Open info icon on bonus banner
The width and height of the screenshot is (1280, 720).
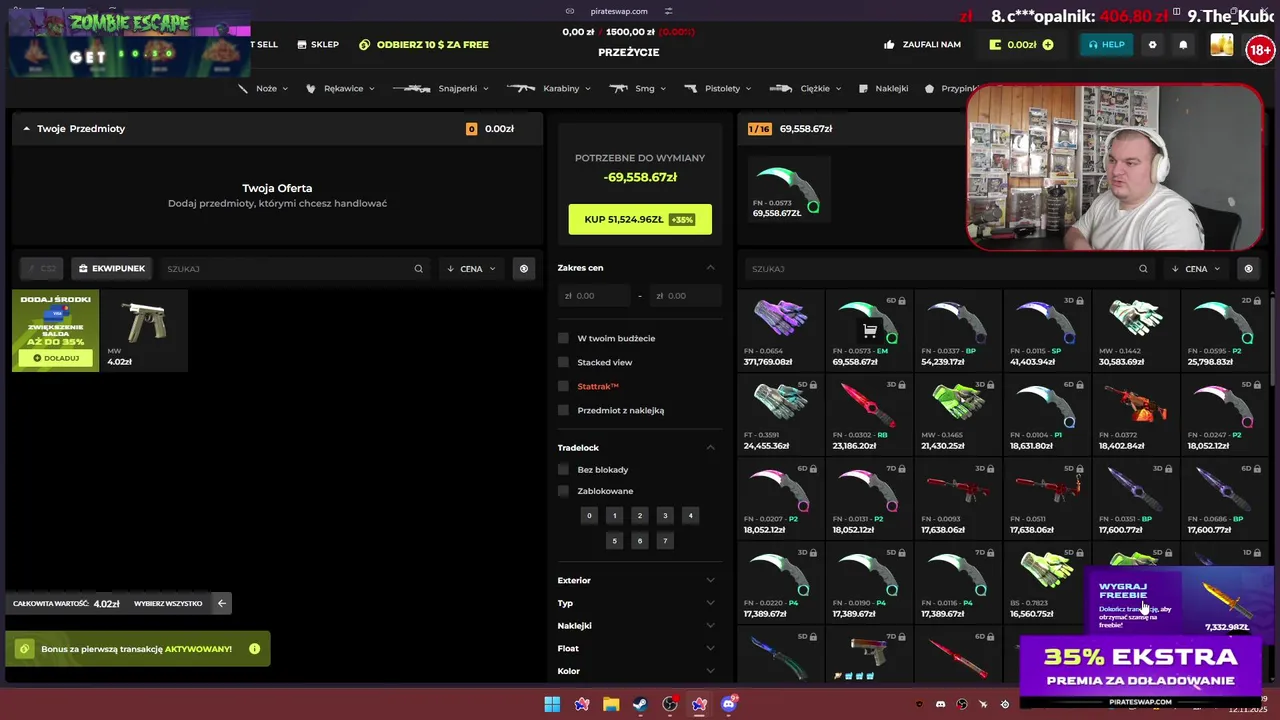[x=254, y=649]
